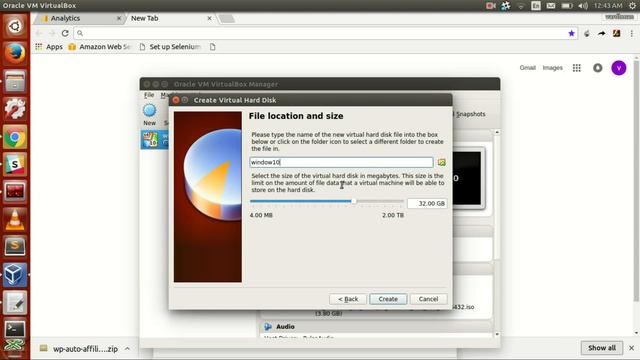The height and width of the screenshot is (360, 640).
Task: Open the red dock application icon
Action: pos(15,191)
